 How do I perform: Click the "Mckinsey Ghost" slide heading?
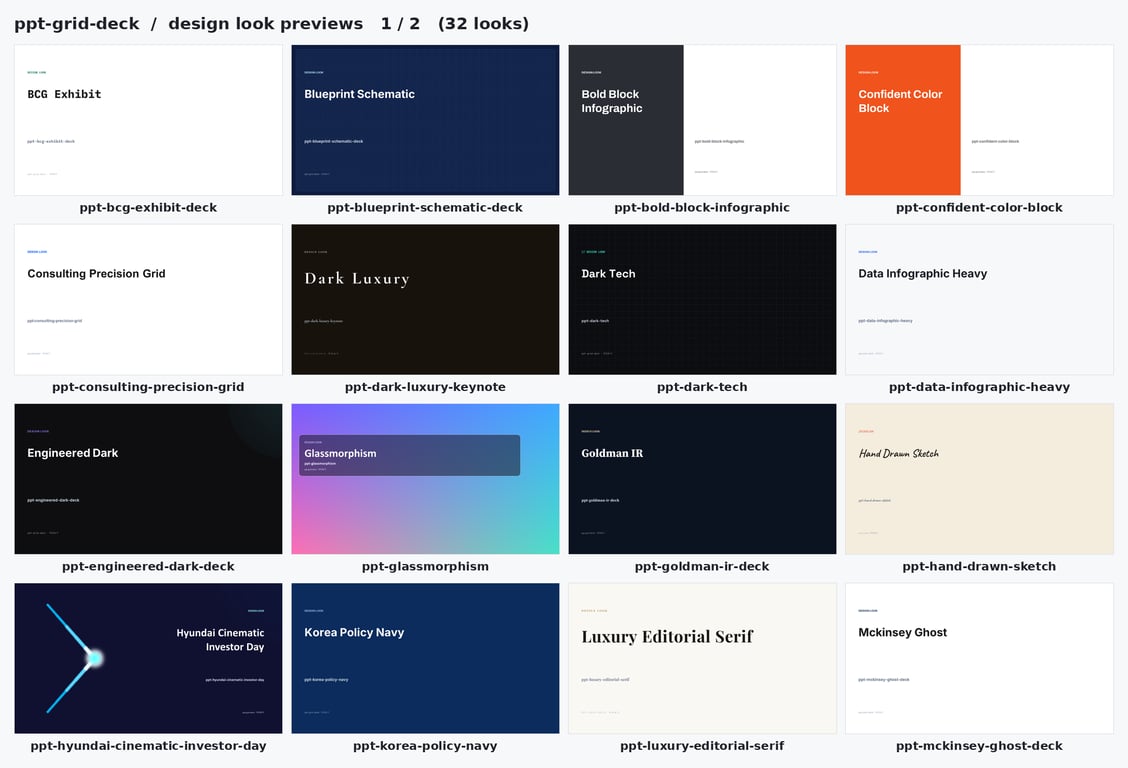click(x=902, y=633)
